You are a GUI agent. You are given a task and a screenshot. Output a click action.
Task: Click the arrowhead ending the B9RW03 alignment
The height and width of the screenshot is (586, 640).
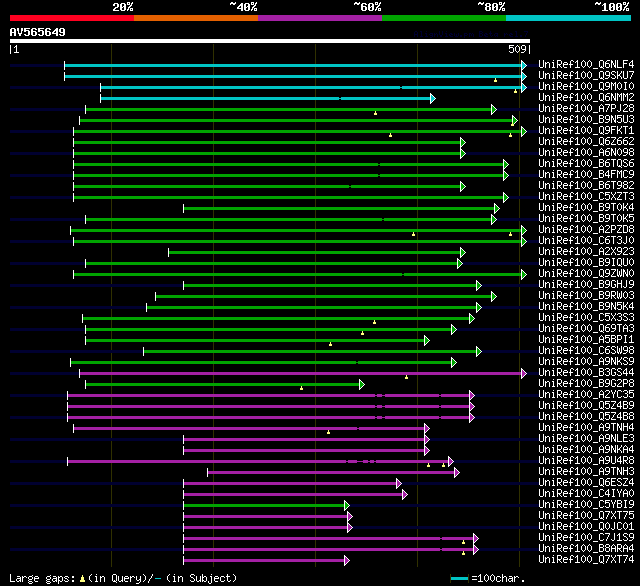pos(494,297)
